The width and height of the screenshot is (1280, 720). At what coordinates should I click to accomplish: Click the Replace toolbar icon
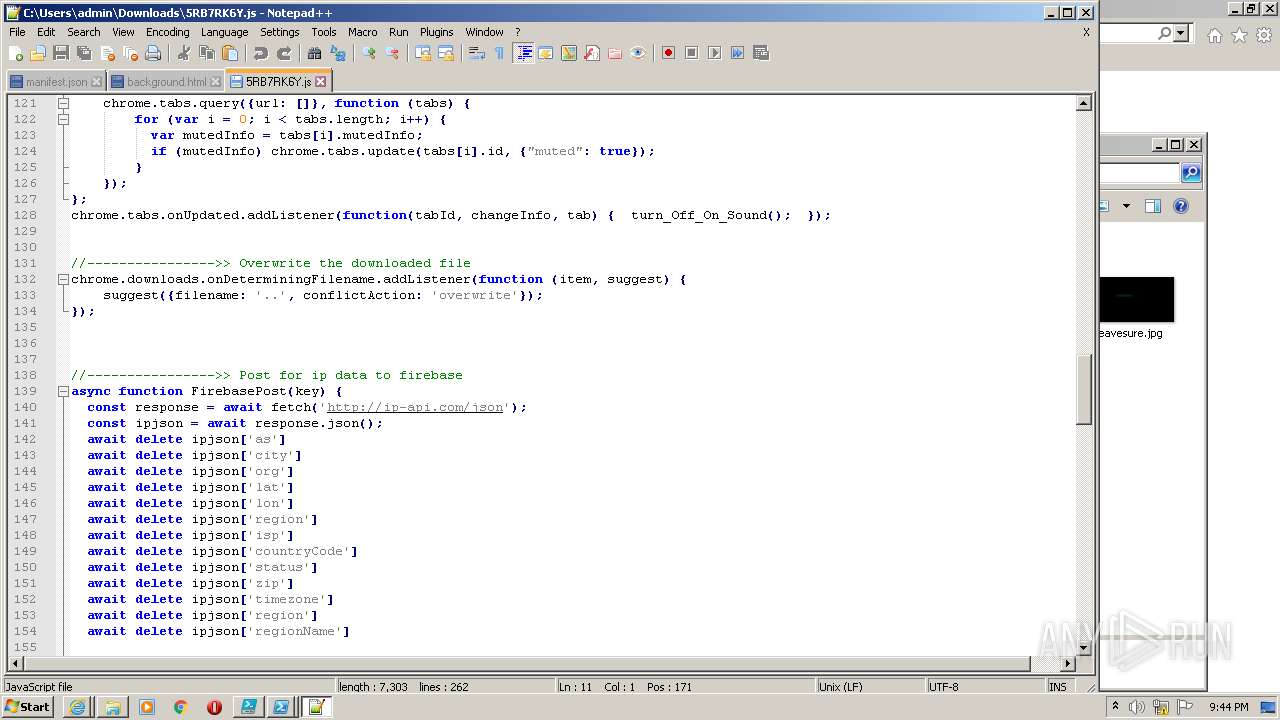point(338,53)
